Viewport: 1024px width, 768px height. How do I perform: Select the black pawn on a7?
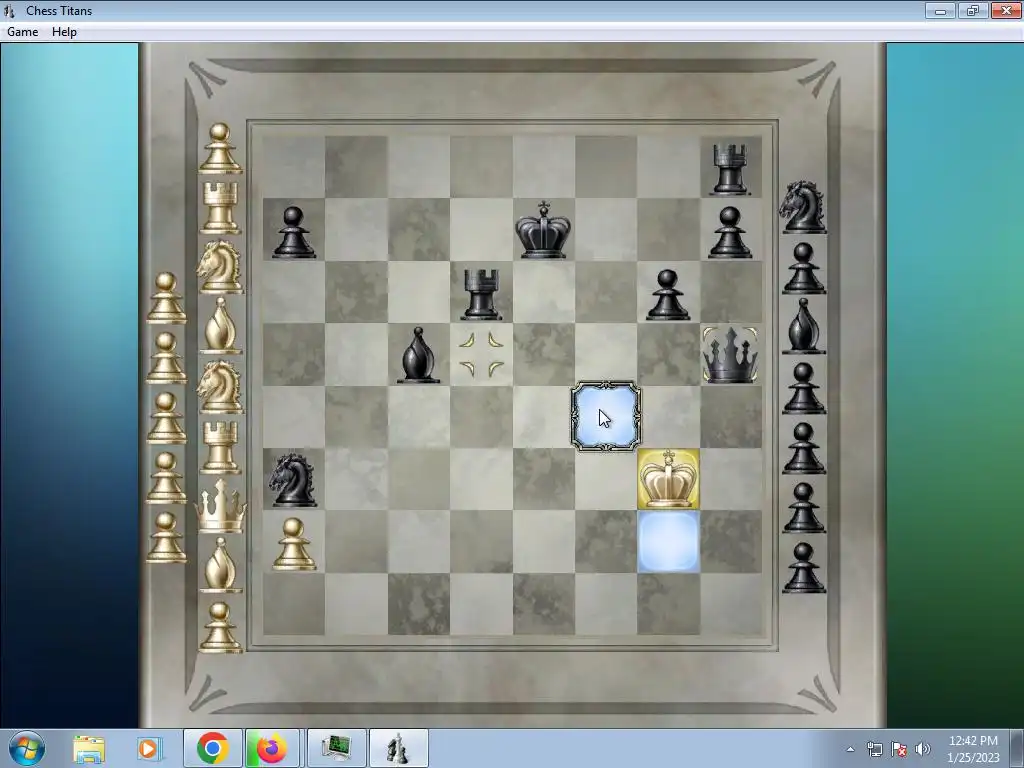(293, 232)
